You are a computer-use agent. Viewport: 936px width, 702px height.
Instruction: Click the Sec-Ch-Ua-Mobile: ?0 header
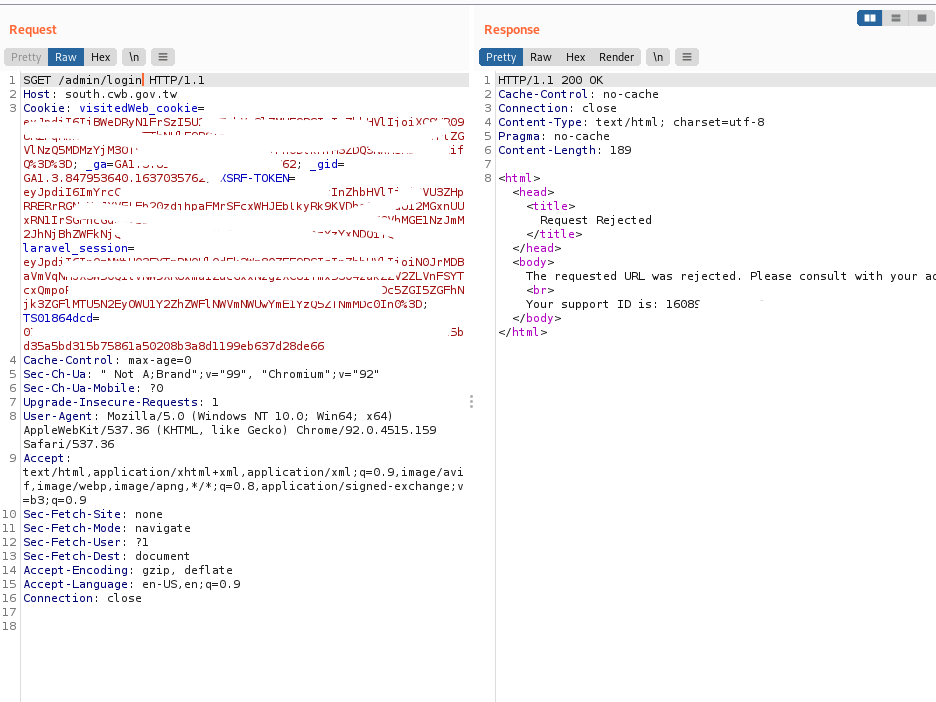click(x=93, y=388)
